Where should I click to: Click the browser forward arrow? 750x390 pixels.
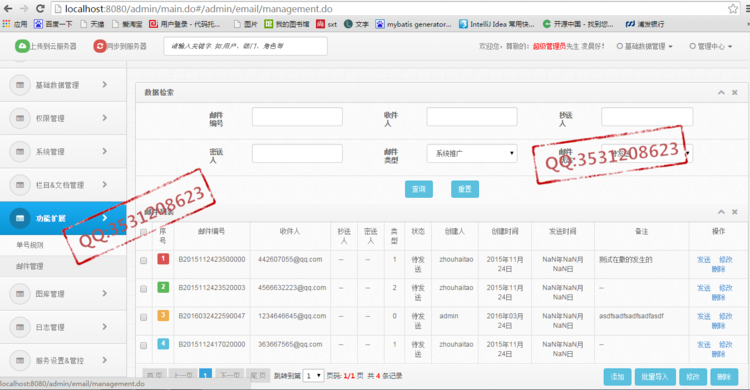point(24,9)
